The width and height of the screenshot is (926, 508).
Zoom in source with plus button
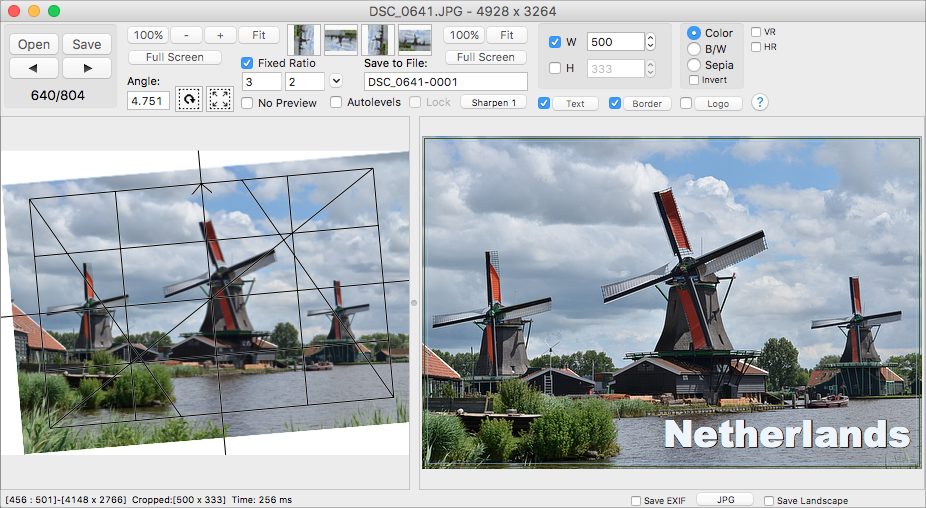[x=220, y=35]
